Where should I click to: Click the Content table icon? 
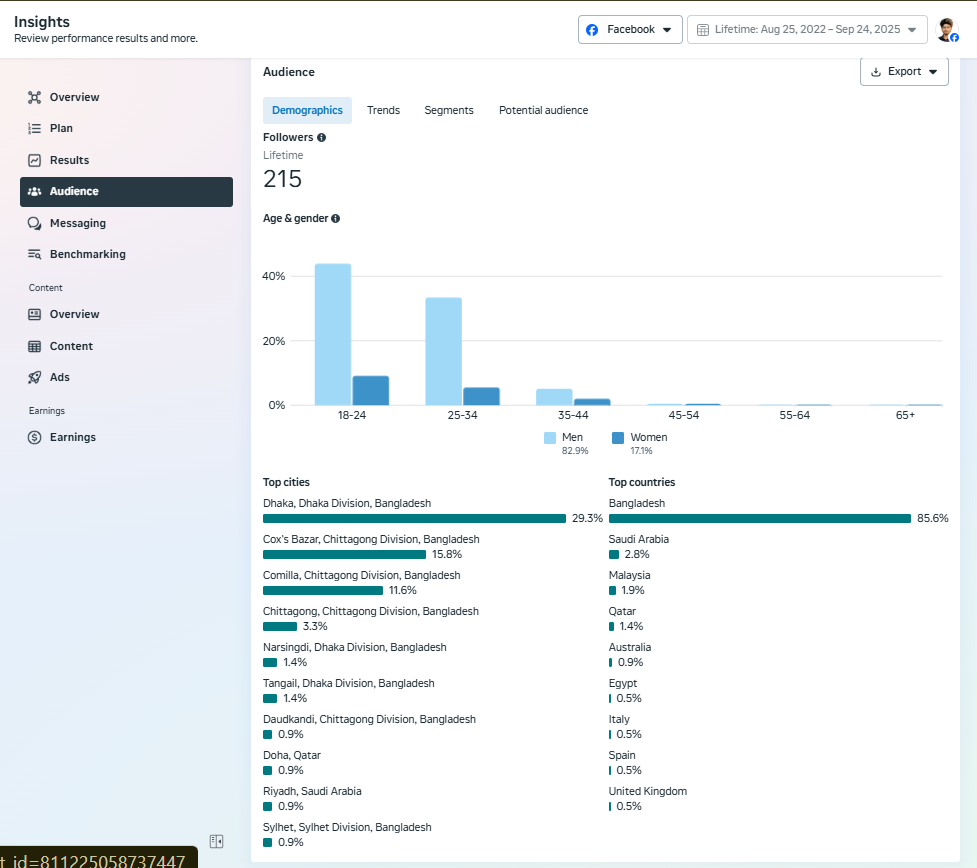[x=35, y=346]
